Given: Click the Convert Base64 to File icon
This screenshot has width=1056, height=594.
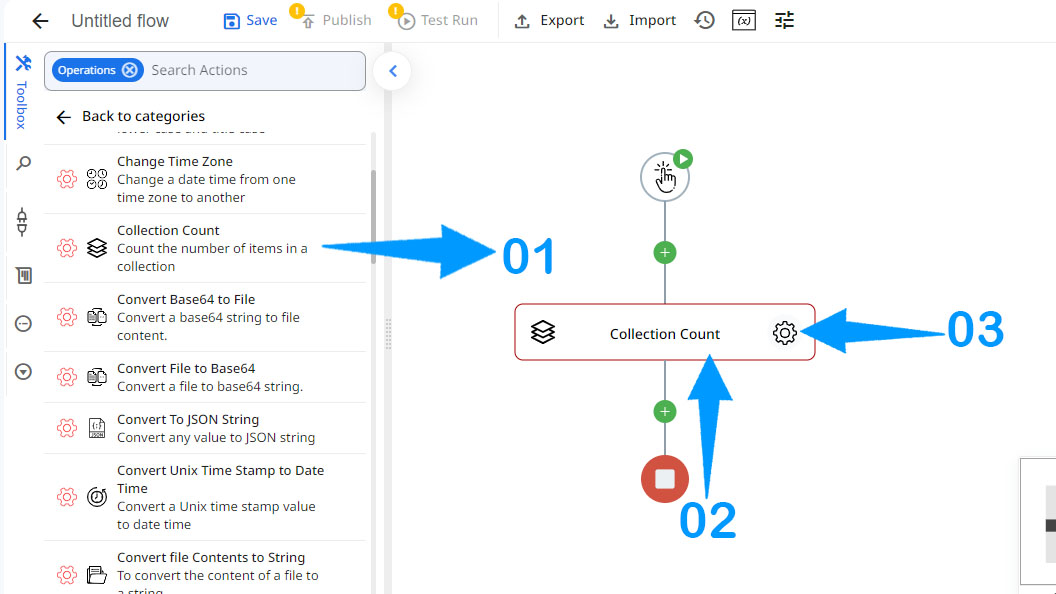Looking at the screenshot, I should click(97, 317).
